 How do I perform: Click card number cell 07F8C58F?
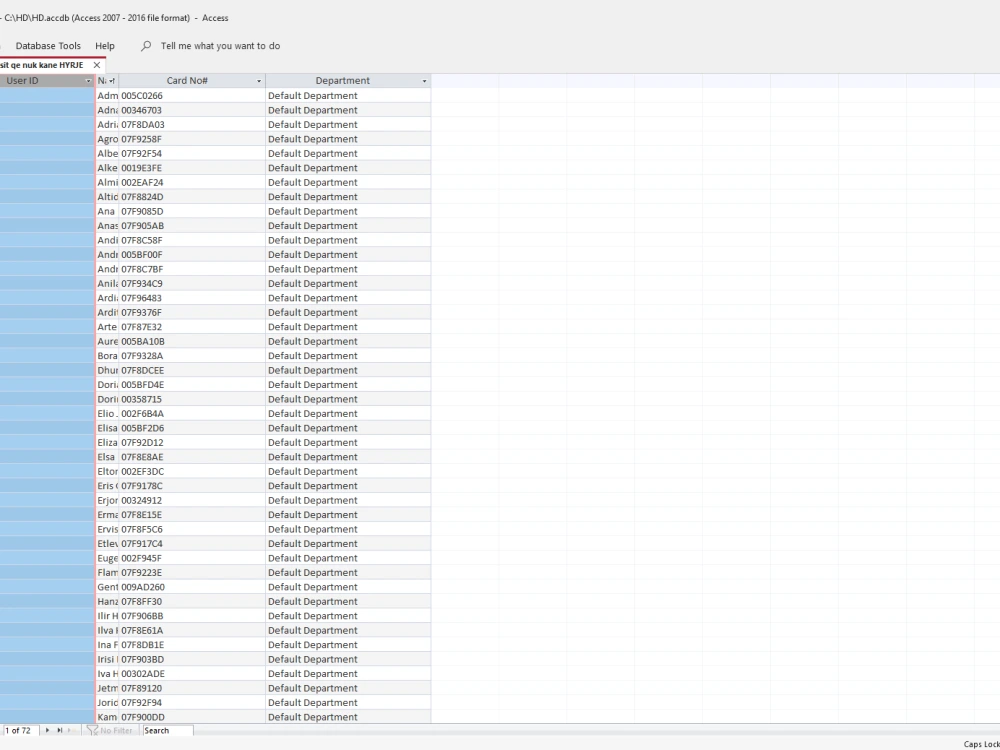click(x=192, y=240)
